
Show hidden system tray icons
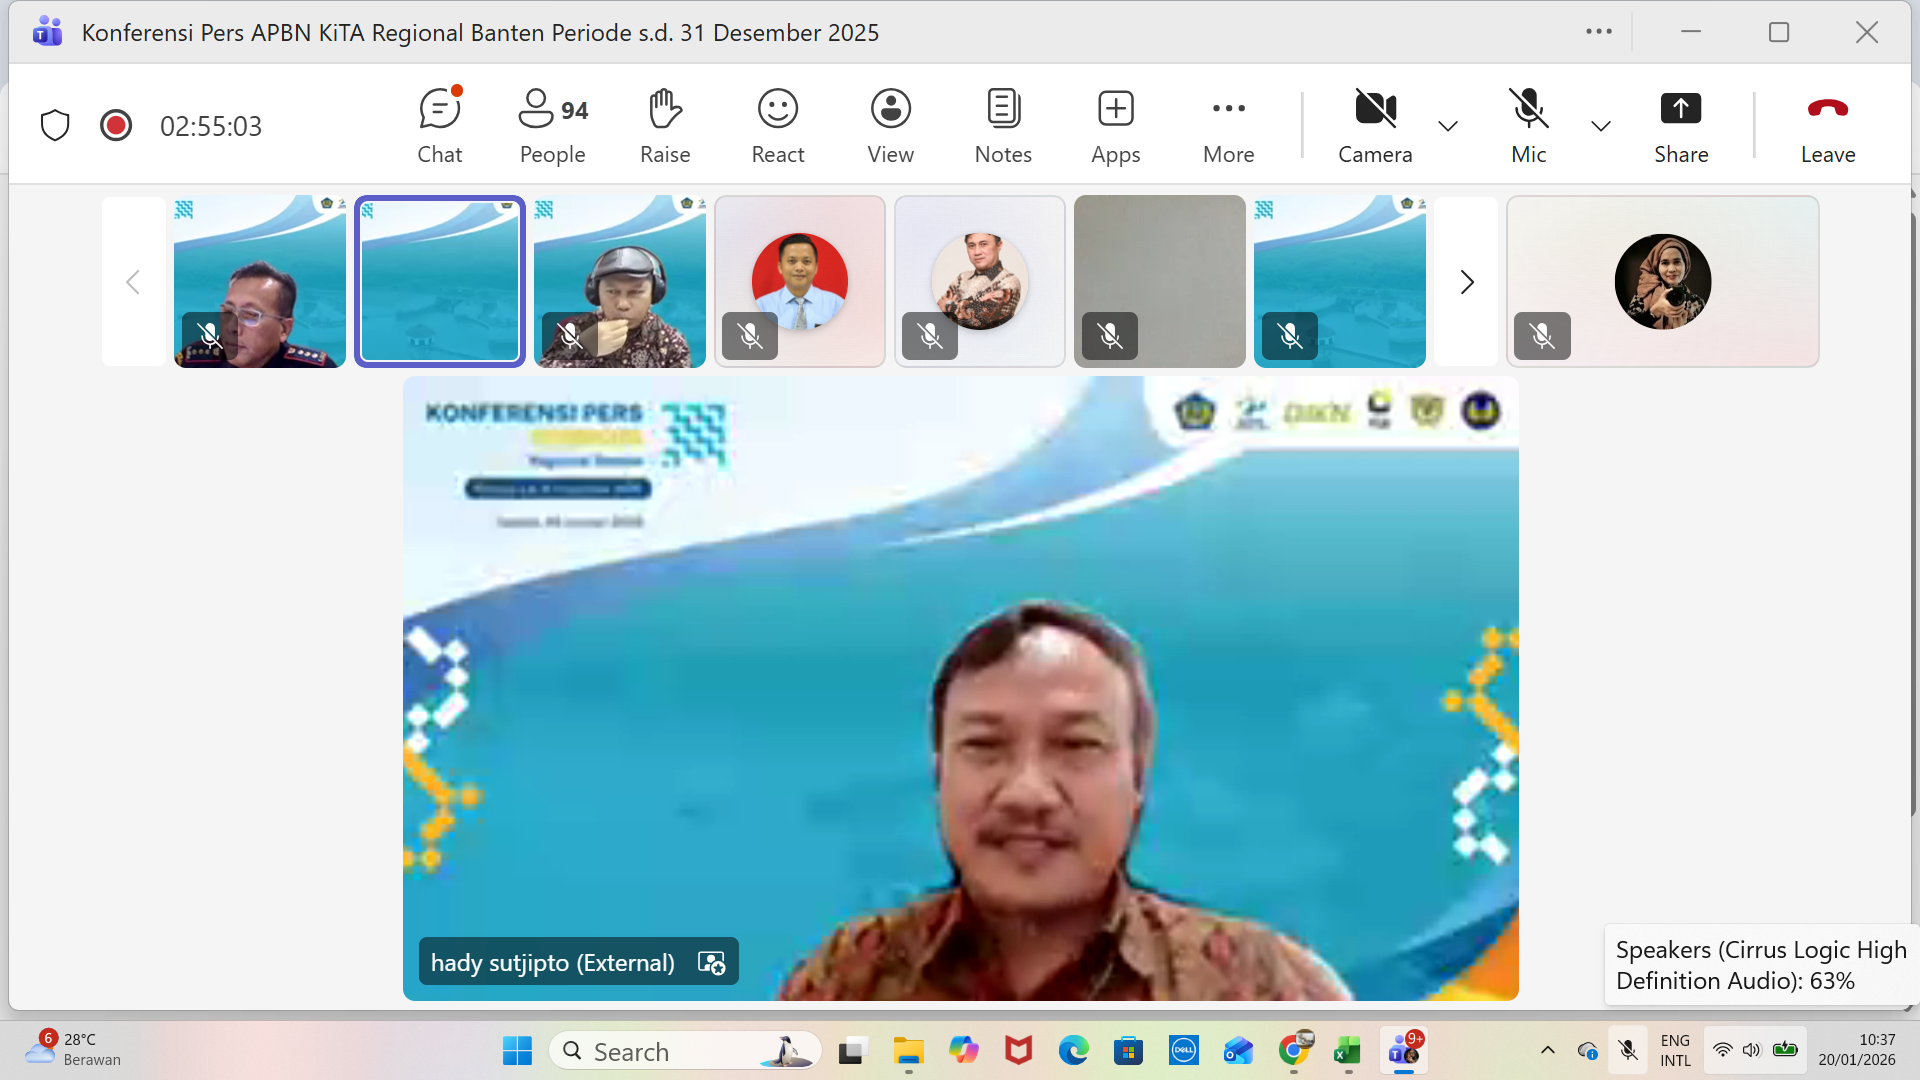pos(1548,1050)
